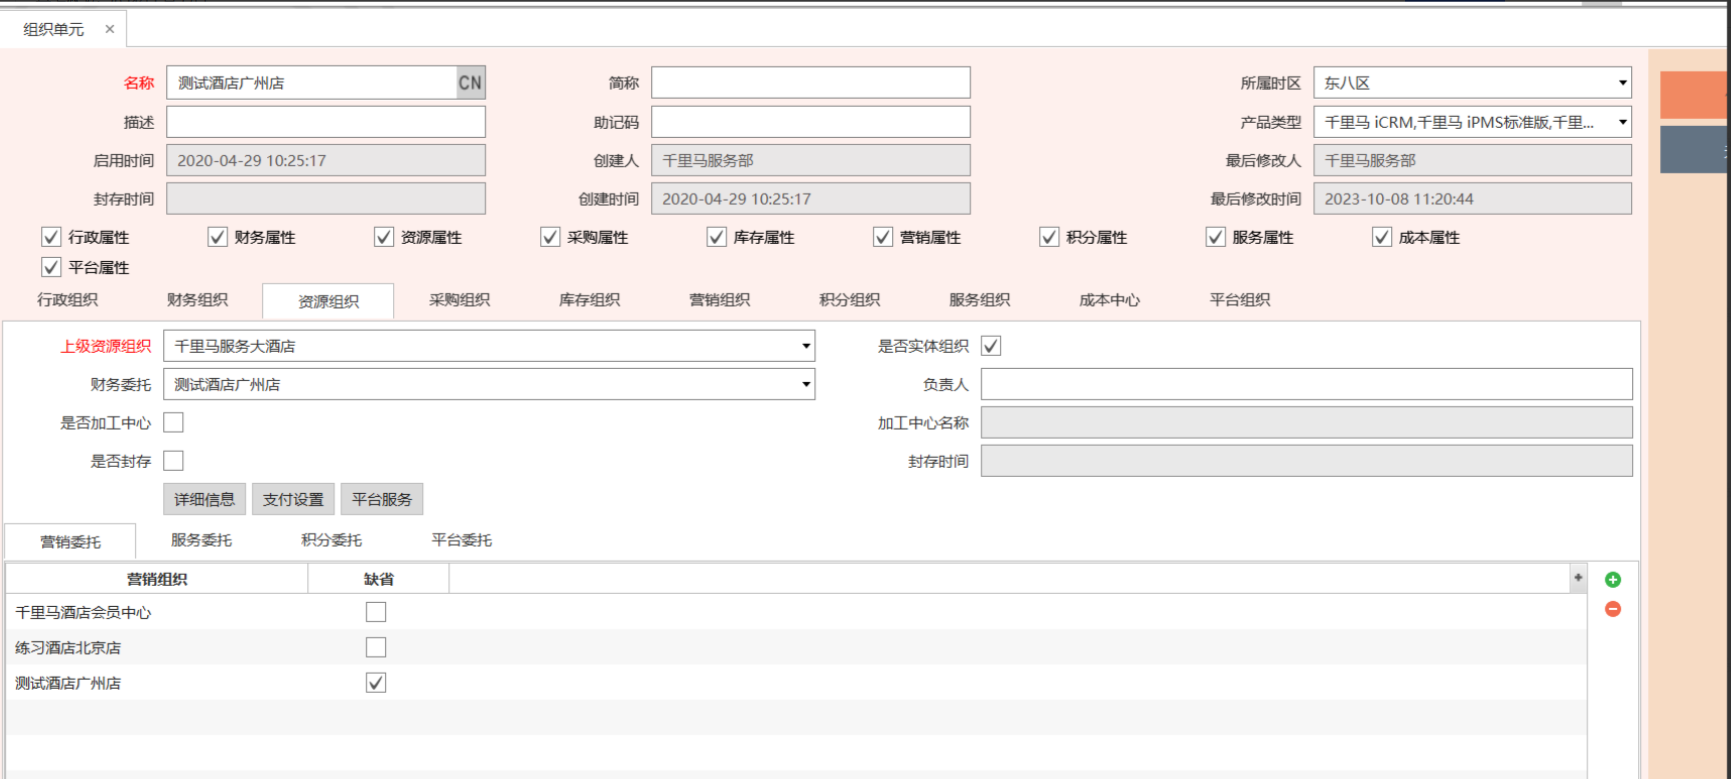
Task: Switch to the 营销组织 tab
Action: [x=719, y=300]
